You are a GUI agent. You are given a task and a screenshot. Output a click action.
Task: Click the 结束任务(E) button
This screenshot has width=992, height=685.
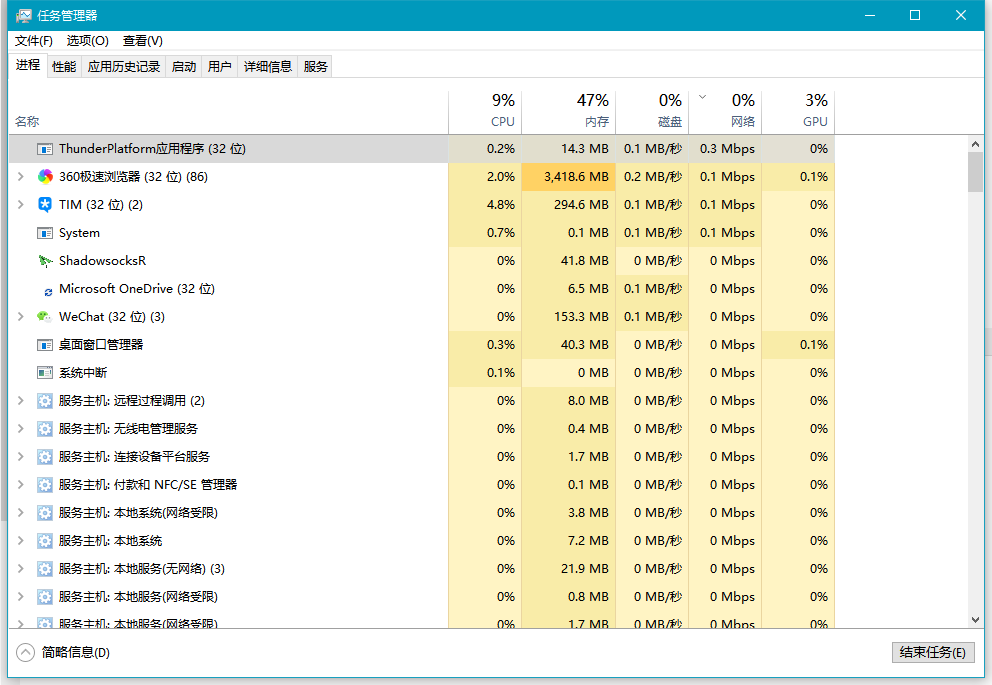click(933, 652)
